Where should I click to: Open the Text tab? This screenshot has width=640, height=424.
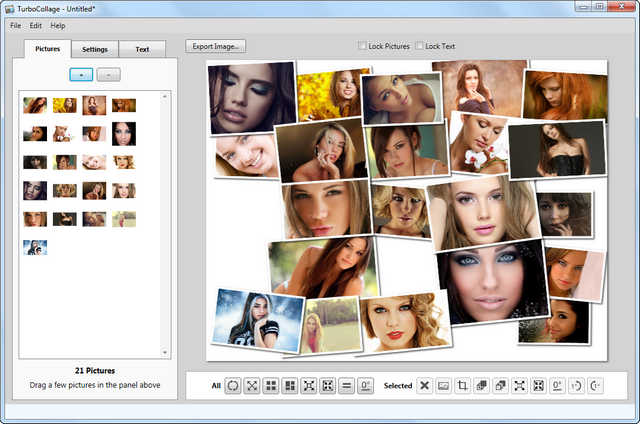tap(142, 49)
